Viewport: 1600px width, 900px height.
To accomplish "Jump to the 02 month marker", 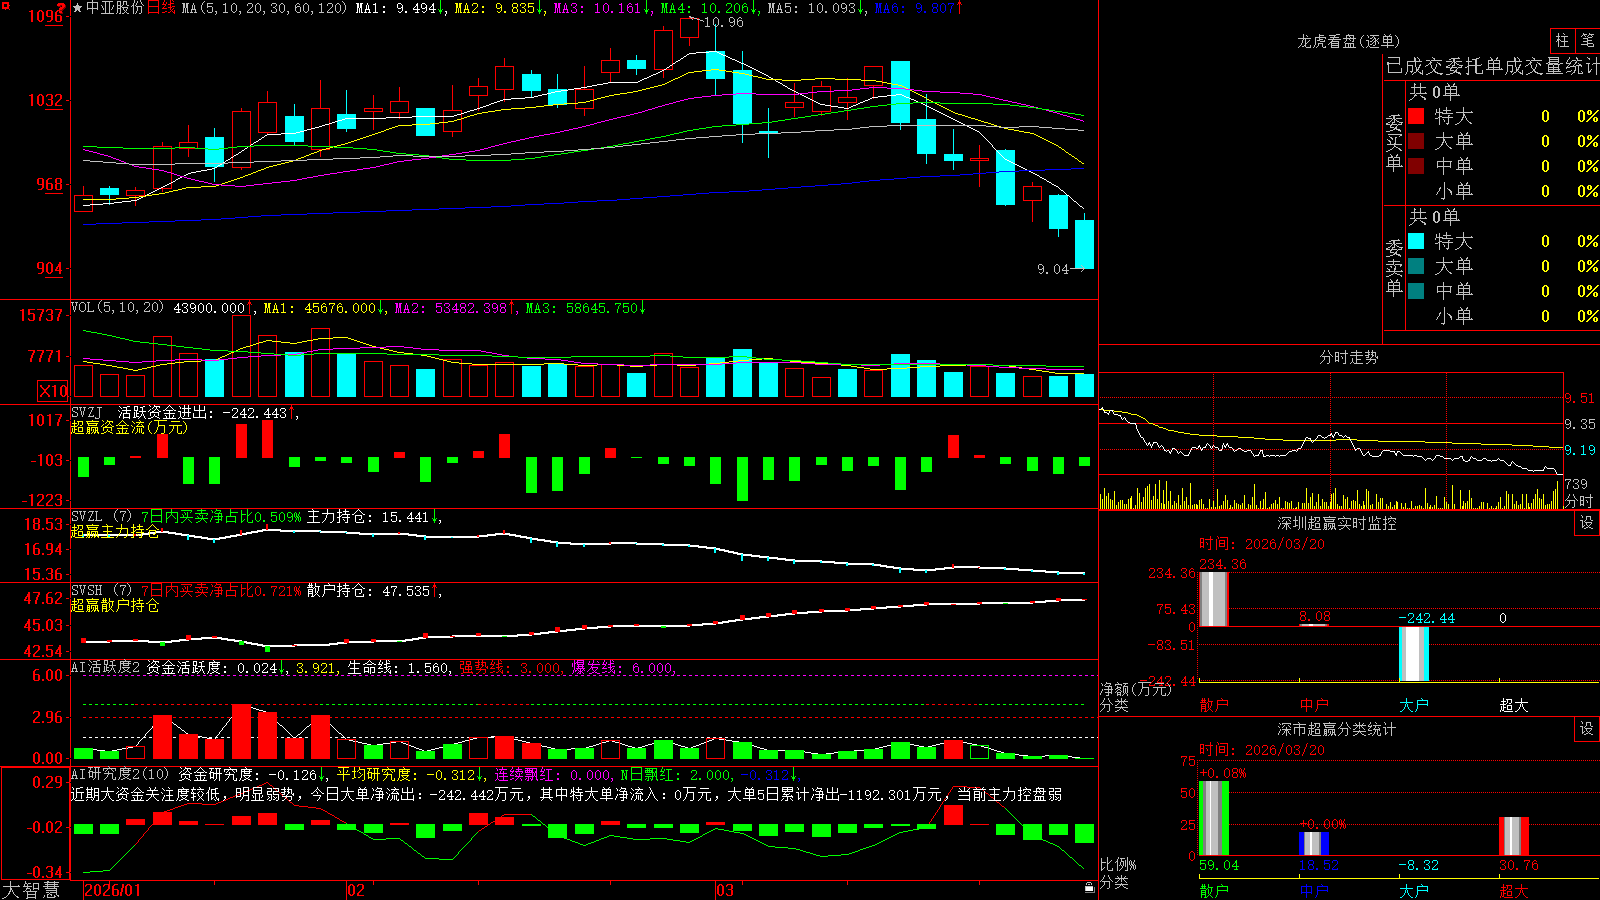I will [356, 890].
